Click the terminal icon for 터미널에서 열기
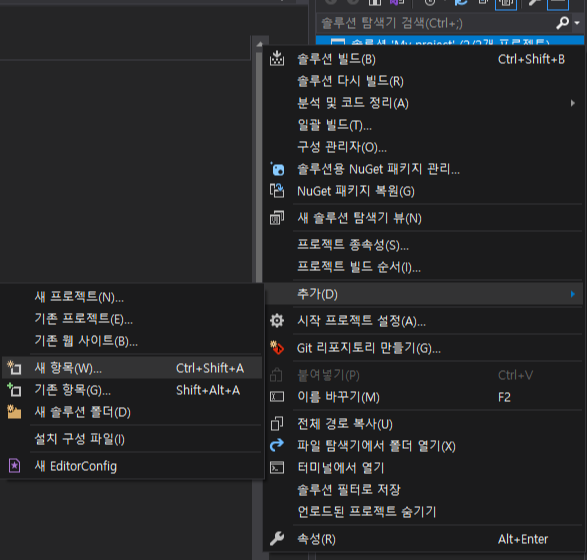The width and height of the screenshot is (587, 560). pos(277,468)
